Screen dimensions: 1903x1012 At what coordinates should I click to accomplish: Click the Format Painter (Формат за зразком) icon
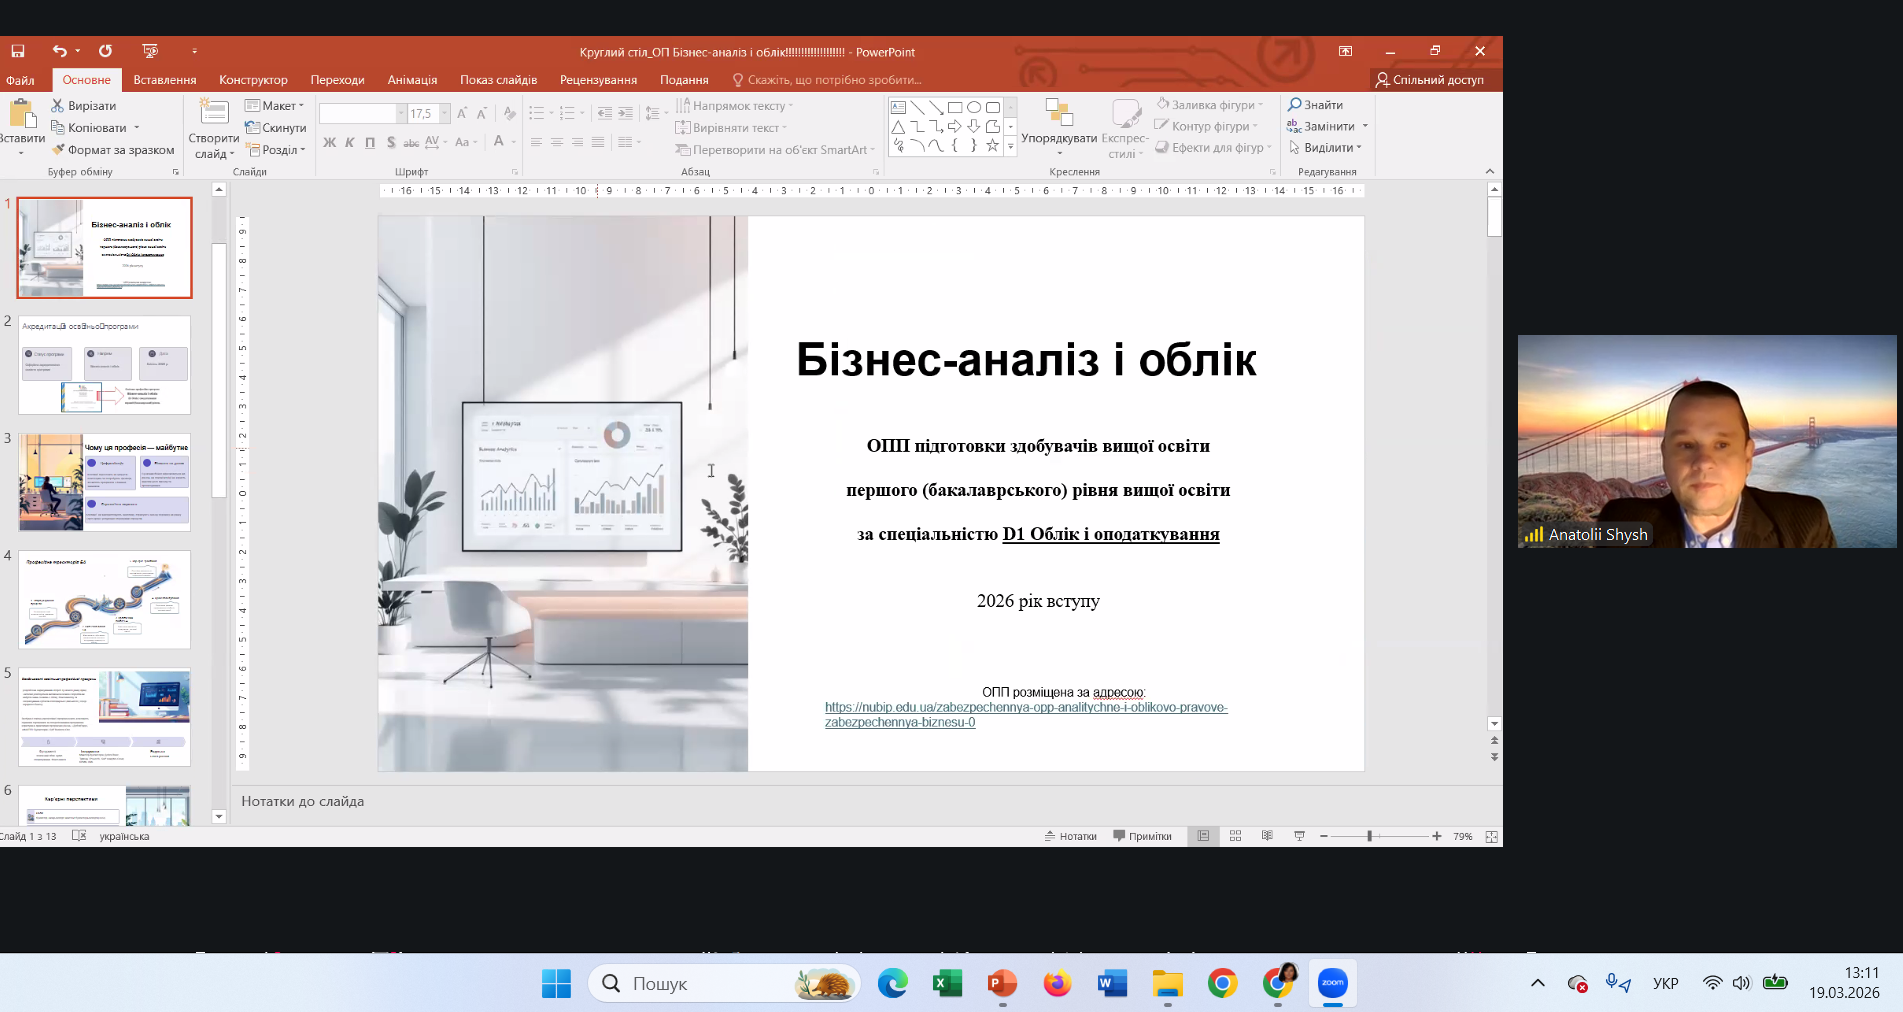coord(58,150)
